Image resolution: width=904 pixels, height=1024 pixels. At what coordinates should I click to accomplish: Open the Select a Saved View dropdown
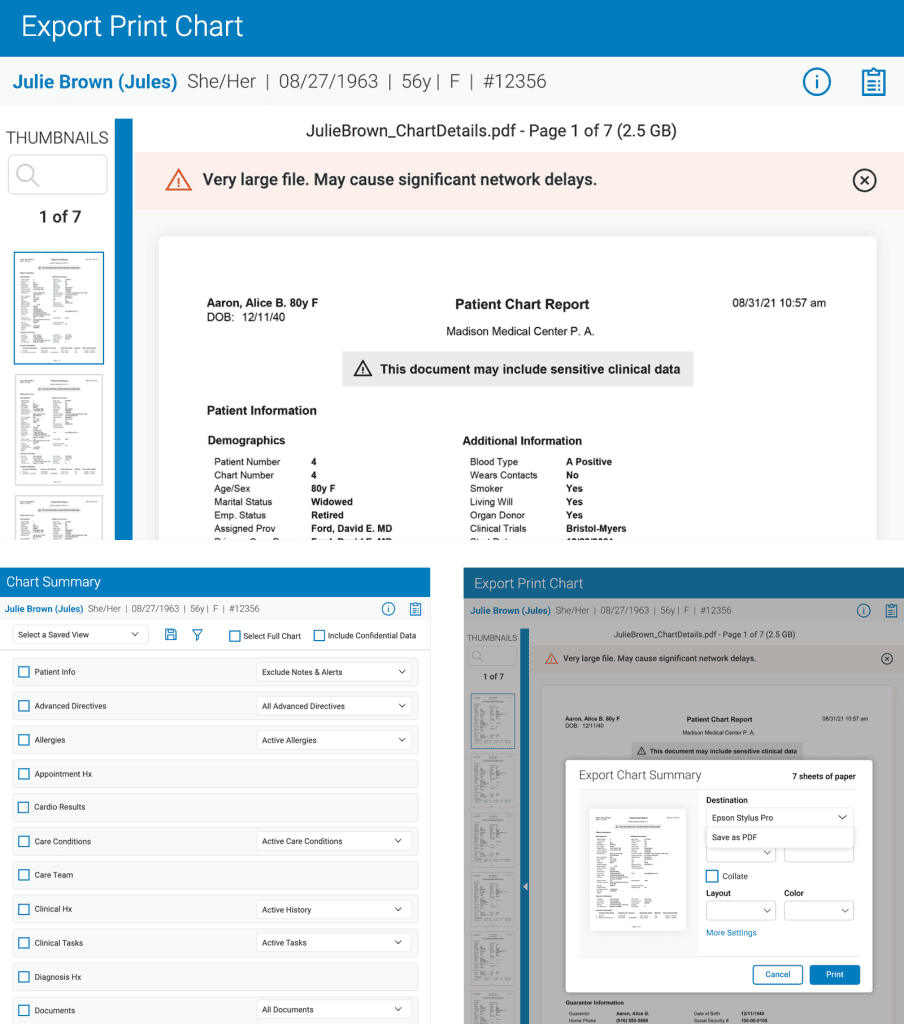80,635
